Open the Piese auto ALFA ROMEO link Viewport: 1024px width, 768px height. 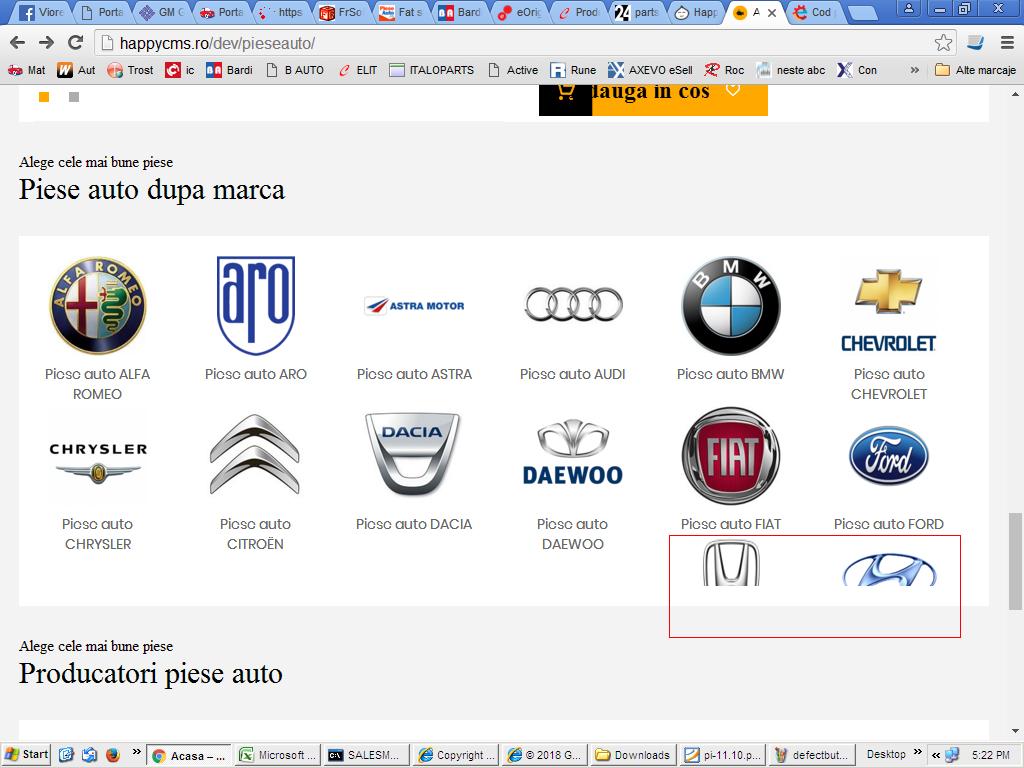97,384
